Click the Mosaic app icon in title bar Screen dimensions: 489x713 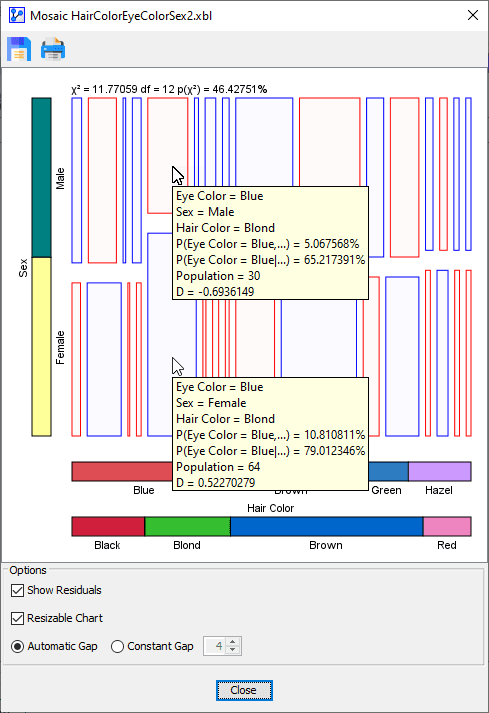point(17,15)
